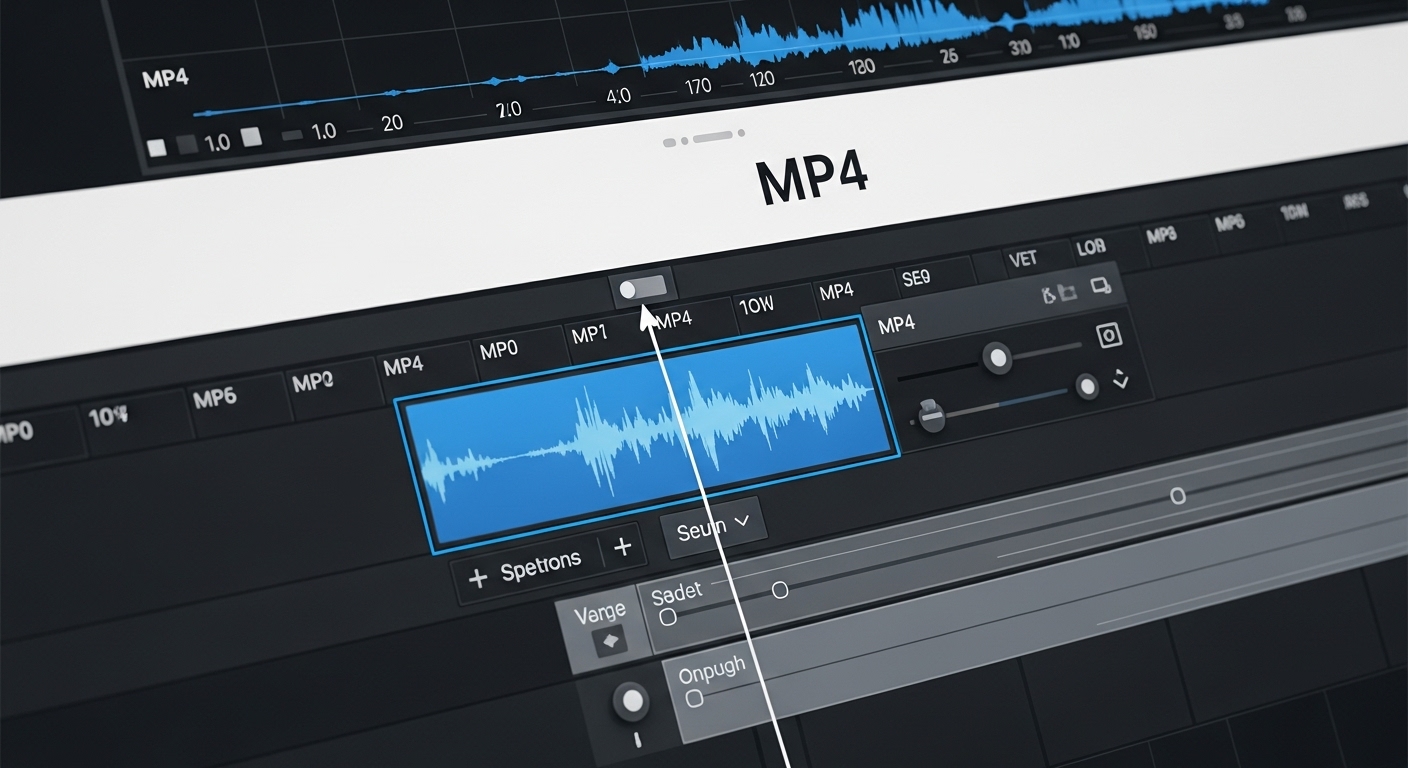This screenshot has width=1408, height=768.
Task: Click the plus icon right of Spetrons
Action: (622, 547)
